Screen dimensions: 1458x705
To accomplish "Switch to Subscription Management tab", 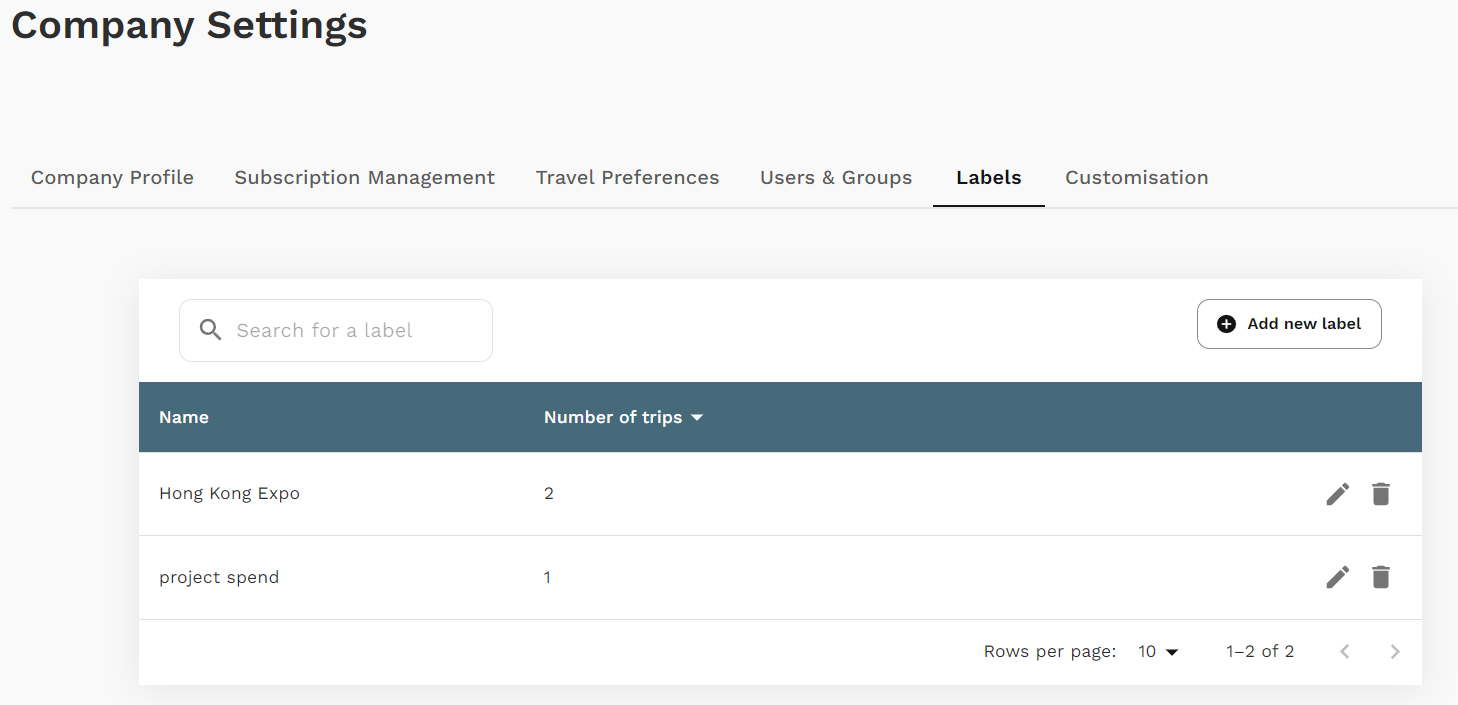I will (365, 178).
